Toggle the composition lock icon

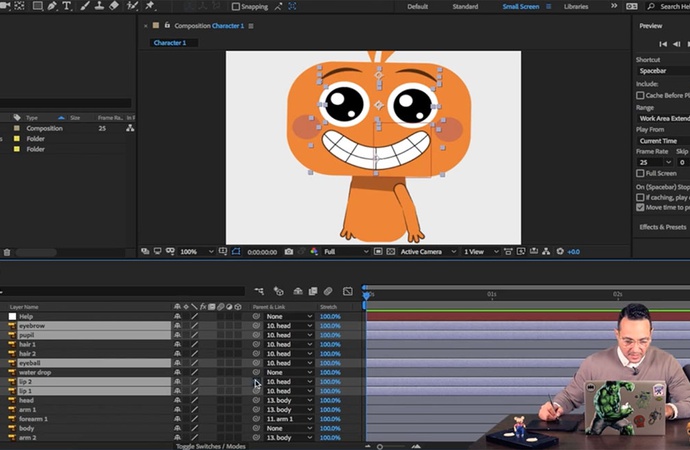tap(167, 26)
